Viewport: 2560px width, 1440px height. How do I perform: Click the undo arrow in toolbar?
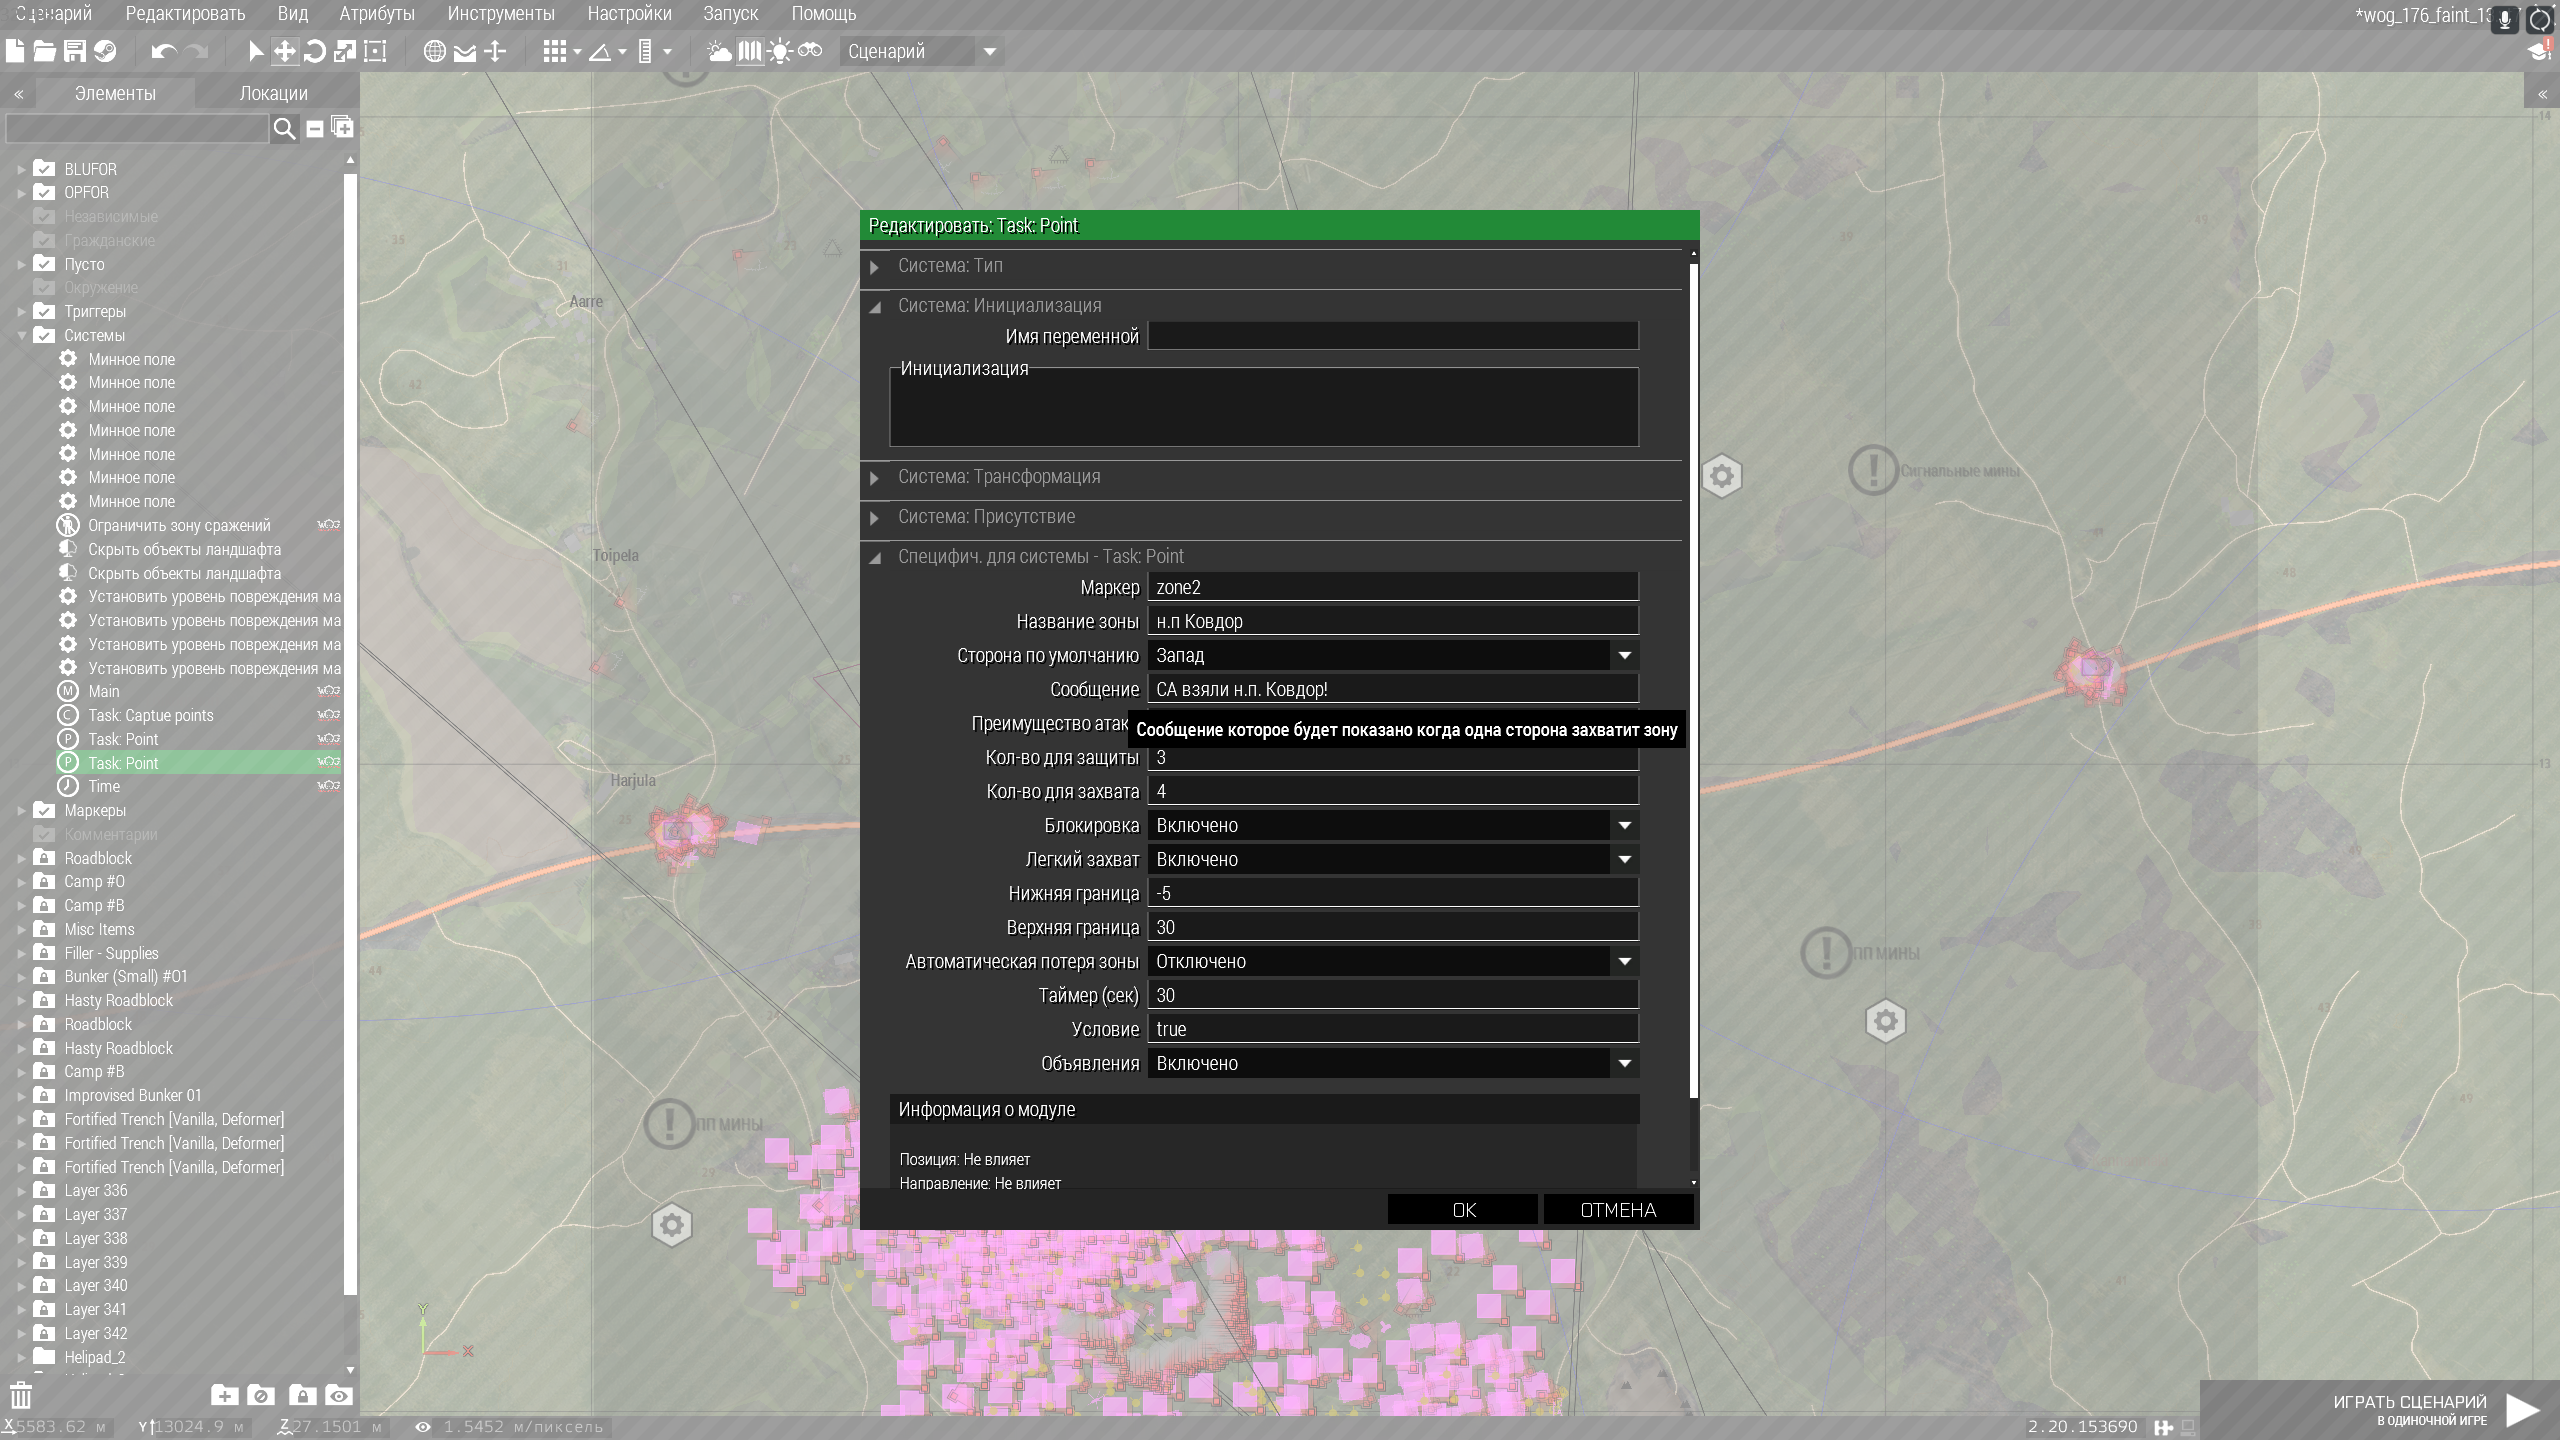click(x=164, y=51)
